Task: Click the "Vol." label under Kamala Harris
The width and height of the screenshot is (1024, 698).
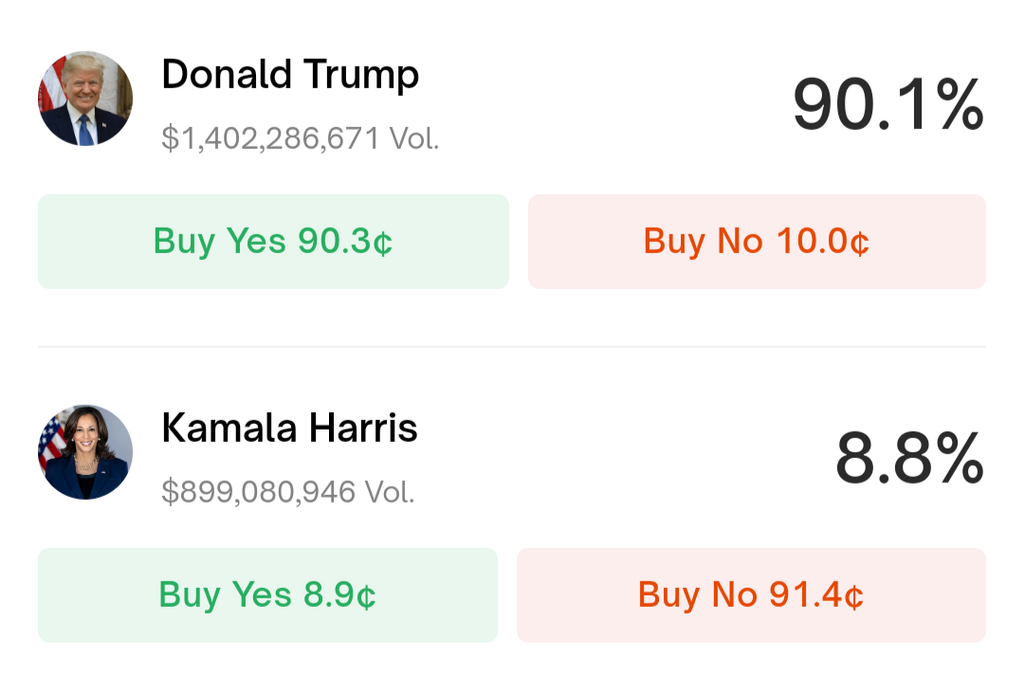Action: [389, 491]
